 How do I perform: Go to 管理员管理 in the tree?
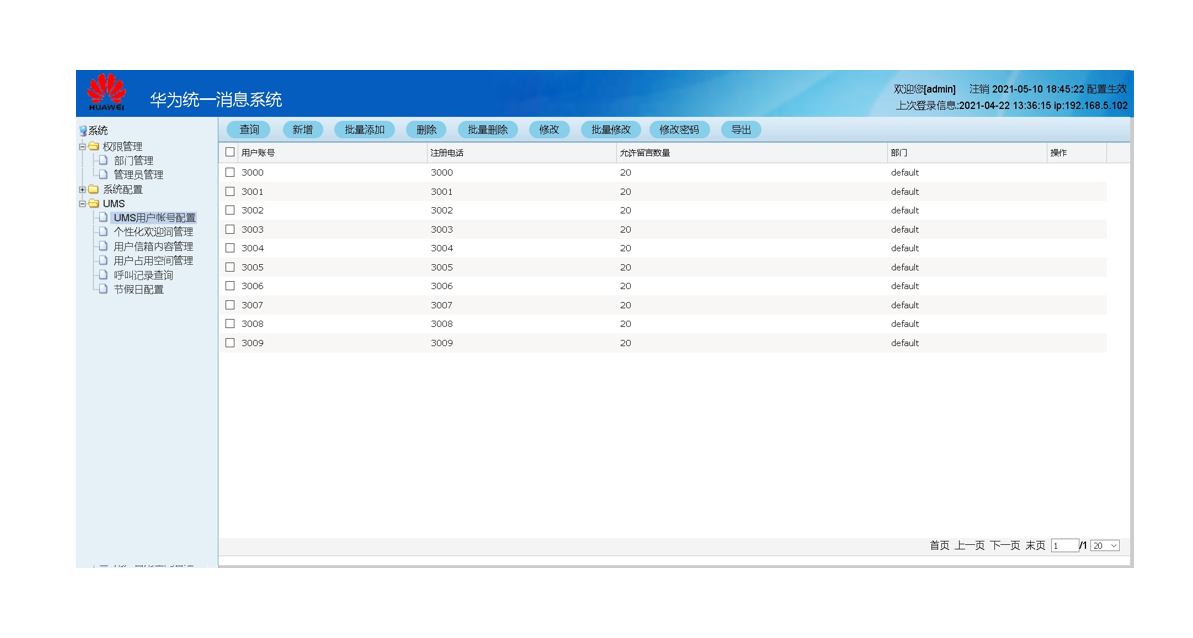(x=138, y=175)
